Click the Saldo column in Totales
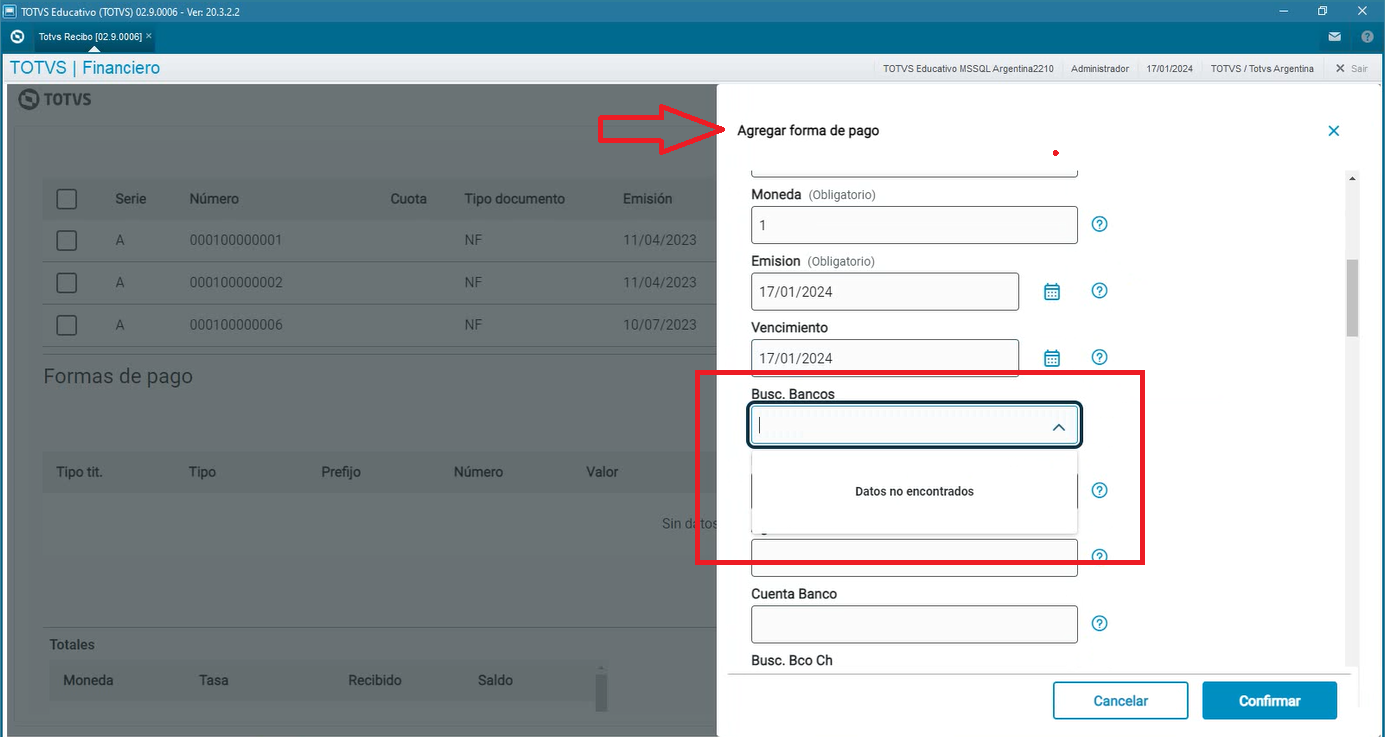 pyautogui.click(x=495, y=680)
